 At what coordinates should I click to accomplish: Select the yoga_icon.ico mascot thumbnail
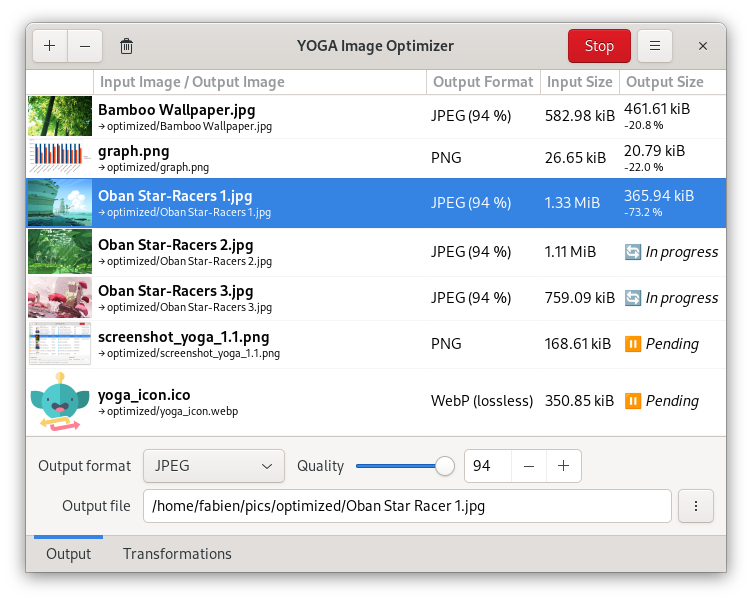(x=60, y=401)
